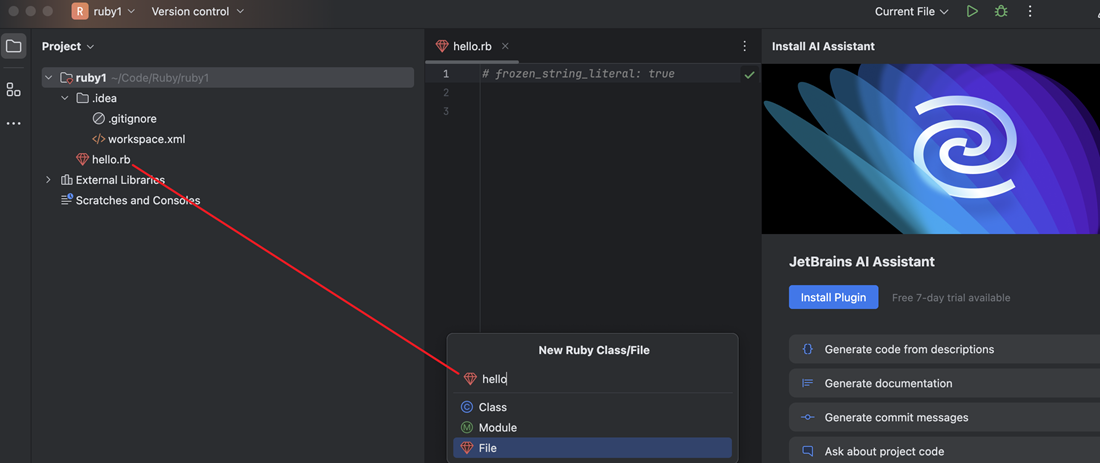Click the Debug bug icon
1100x463 pixels.
[x=1001, y=11]
